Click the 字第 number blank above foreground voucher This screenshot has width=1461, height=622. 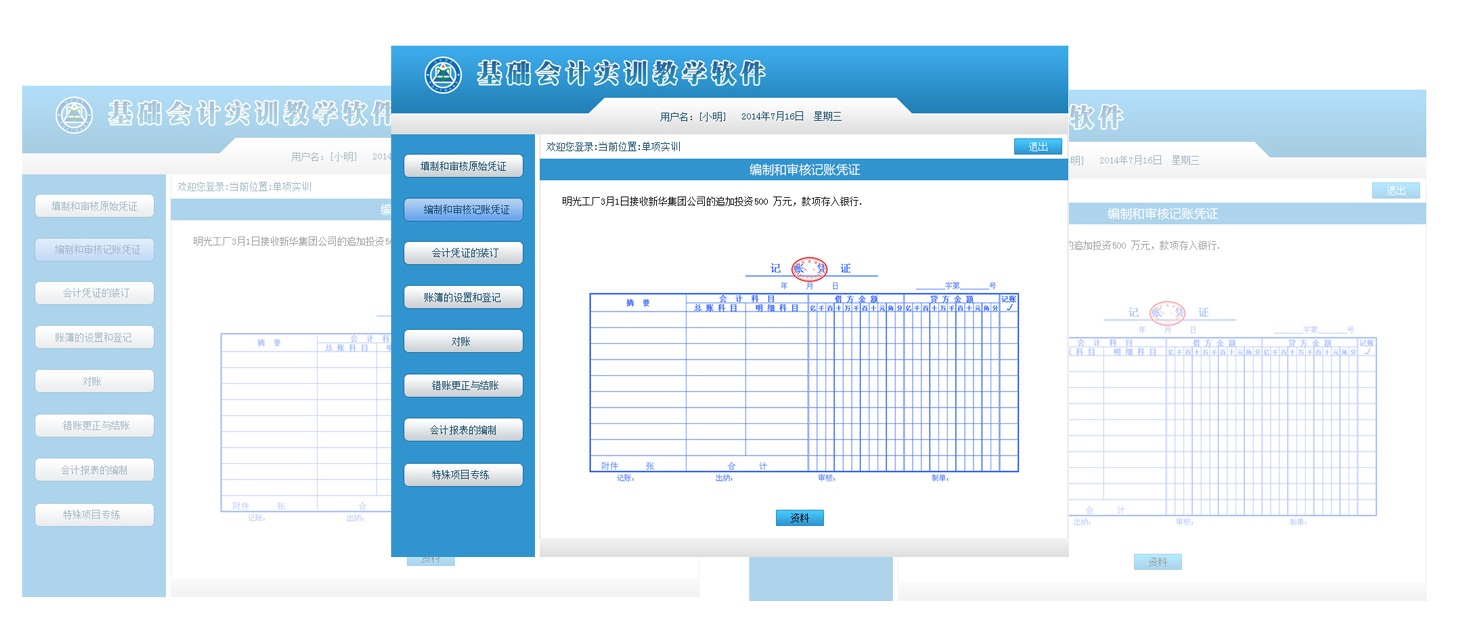[x=974, y=285]
